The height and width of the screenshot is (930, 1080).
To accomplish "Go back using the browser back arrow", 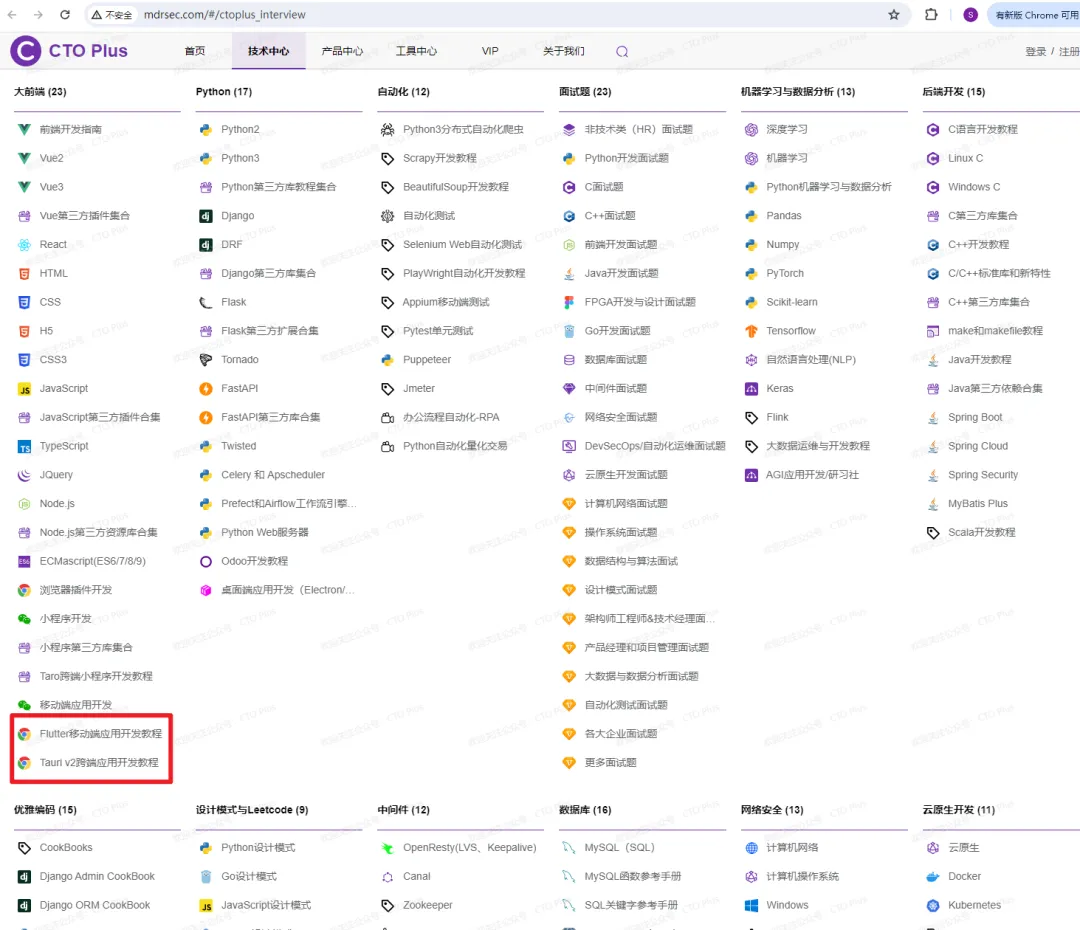I will [12, 14].
